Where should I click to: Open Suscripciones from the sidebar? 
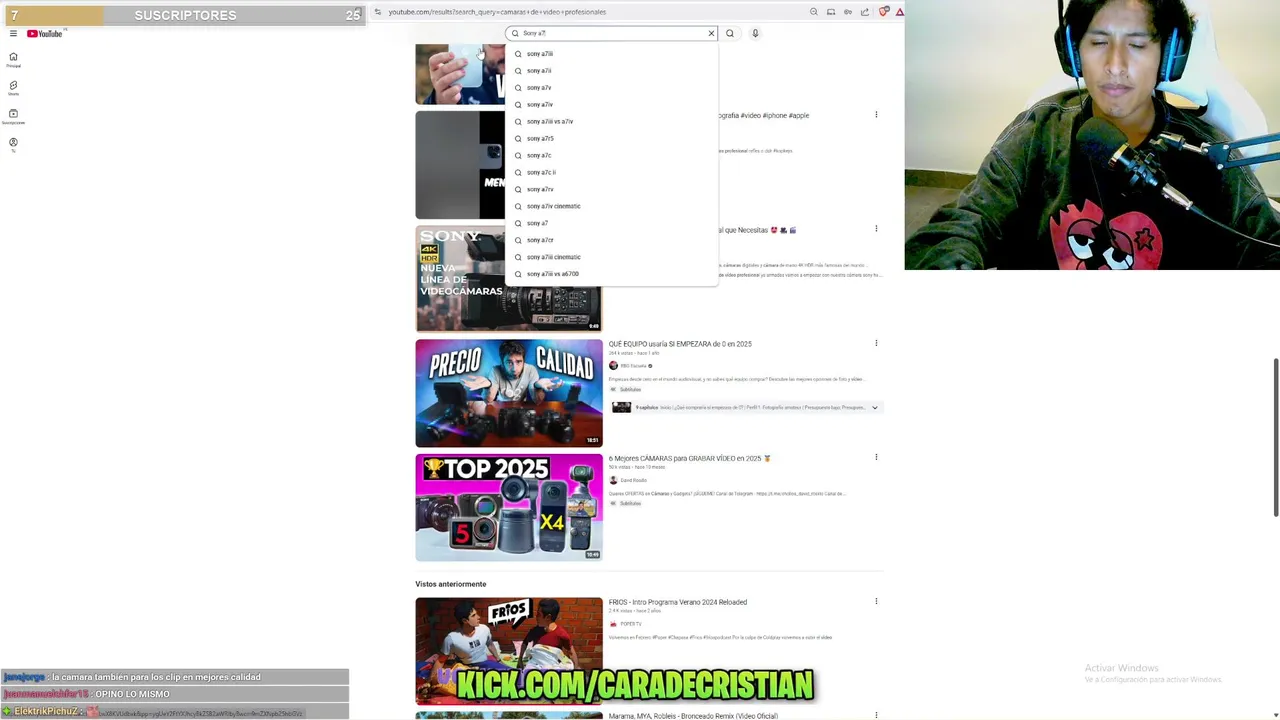pos(13,116)
